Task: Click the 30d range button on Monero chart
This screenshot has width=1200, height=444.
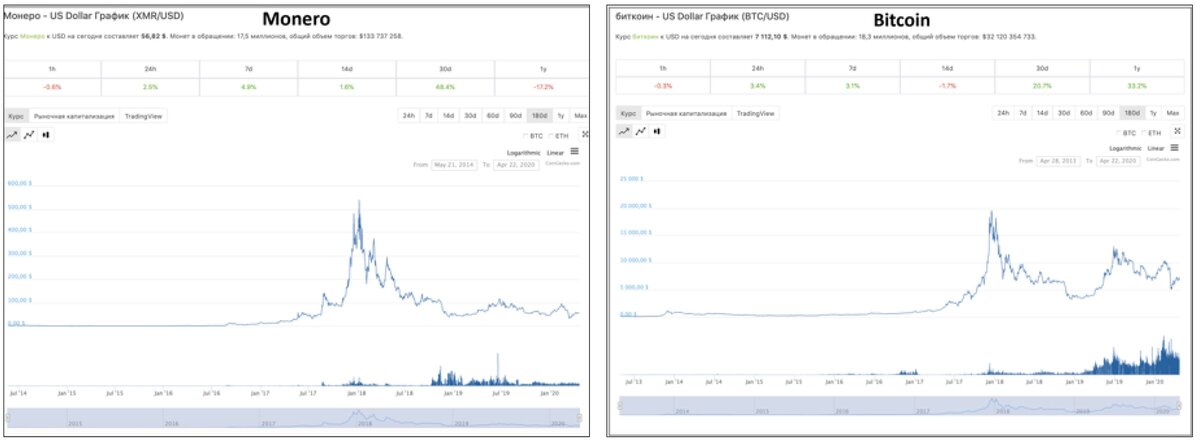Action: (x=470, y=116)
